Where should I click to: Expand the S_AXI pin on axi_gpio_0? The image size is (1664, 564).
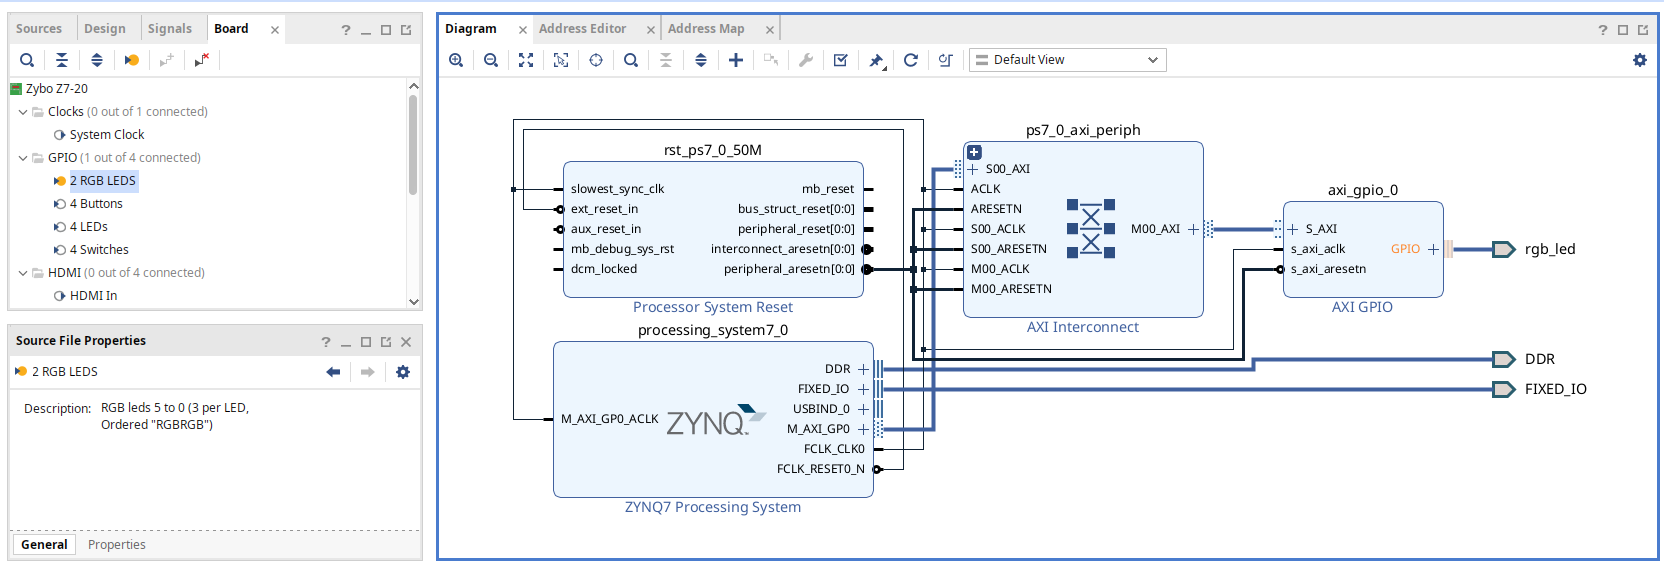[x=1293, y=229]
